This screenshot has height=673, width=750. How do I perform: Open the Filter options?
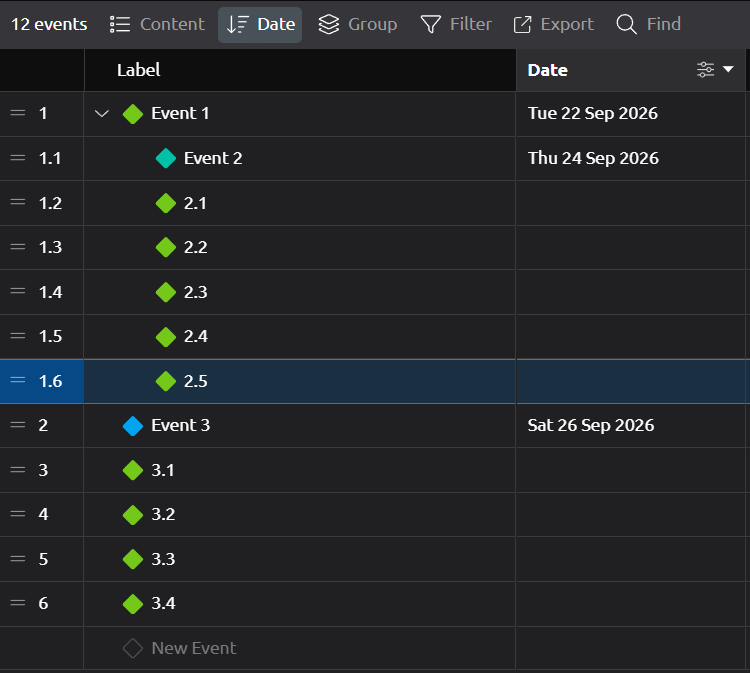pos(455,24)
